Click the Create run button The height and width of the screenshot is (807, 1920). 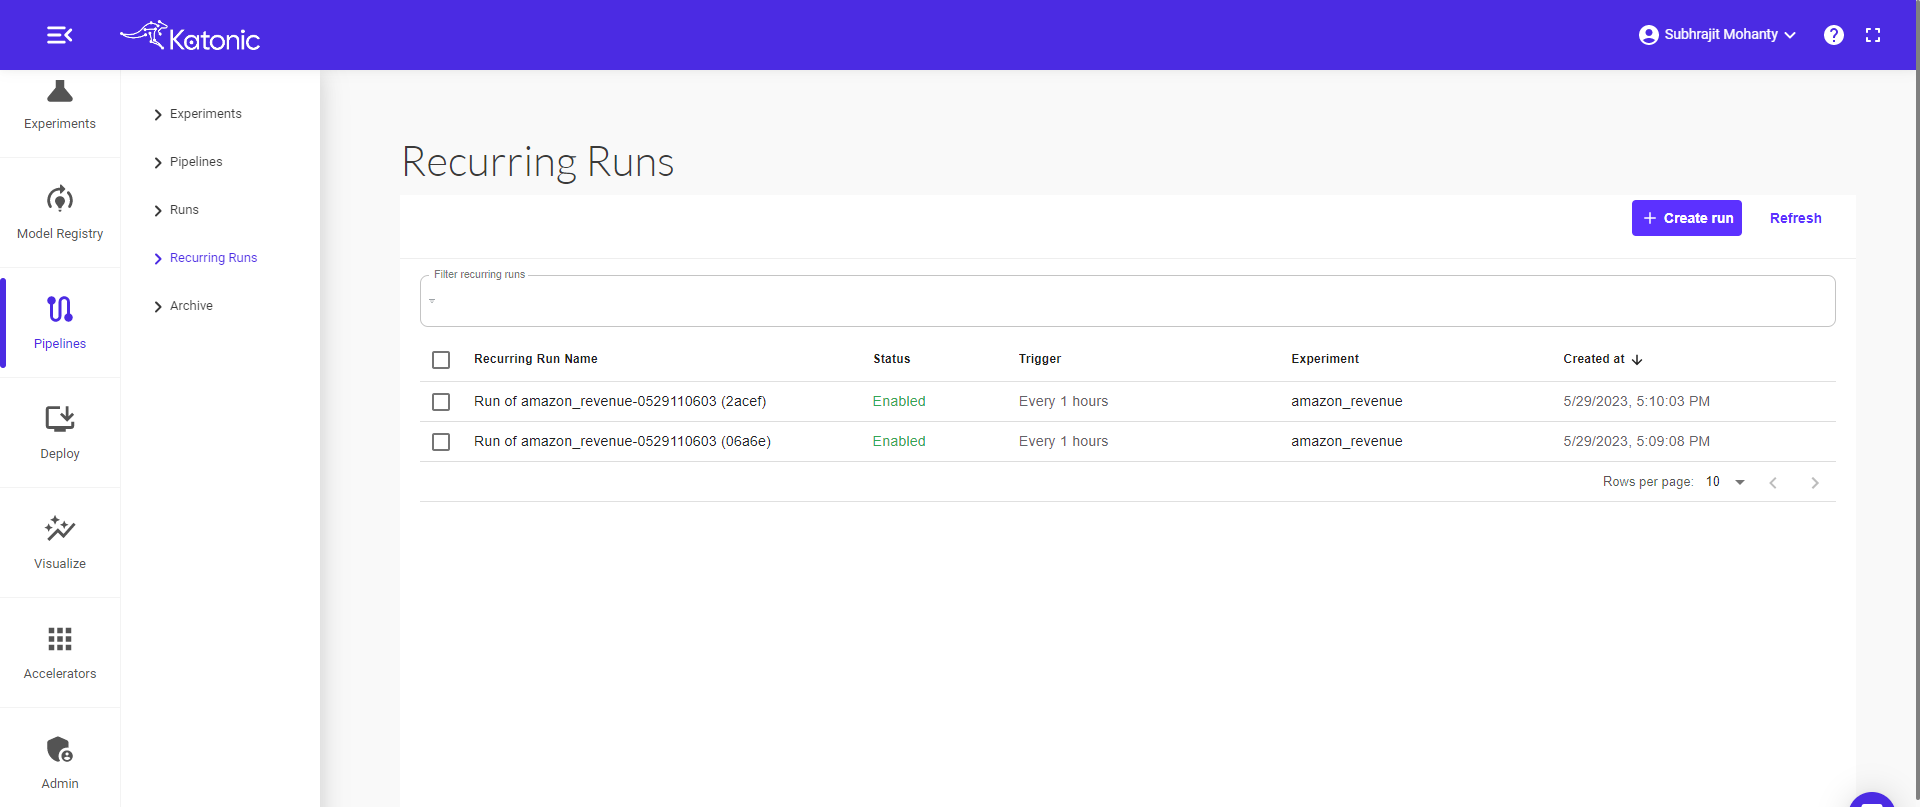(x=1687, y=218)
